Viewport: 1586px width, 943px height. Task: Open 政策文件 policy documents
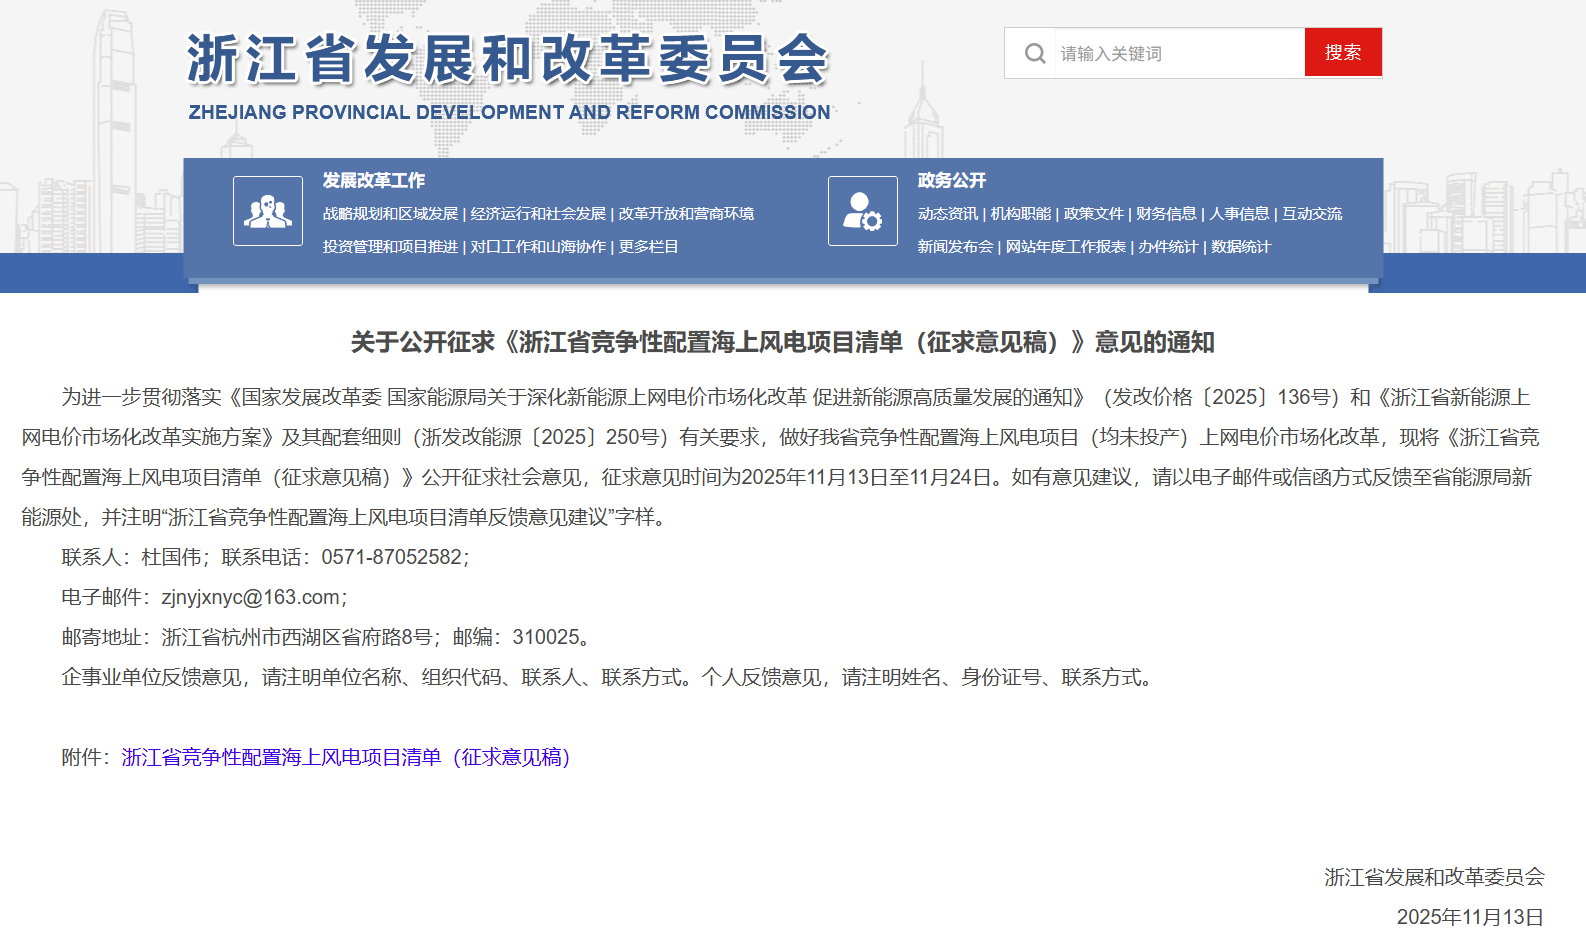1093,214
